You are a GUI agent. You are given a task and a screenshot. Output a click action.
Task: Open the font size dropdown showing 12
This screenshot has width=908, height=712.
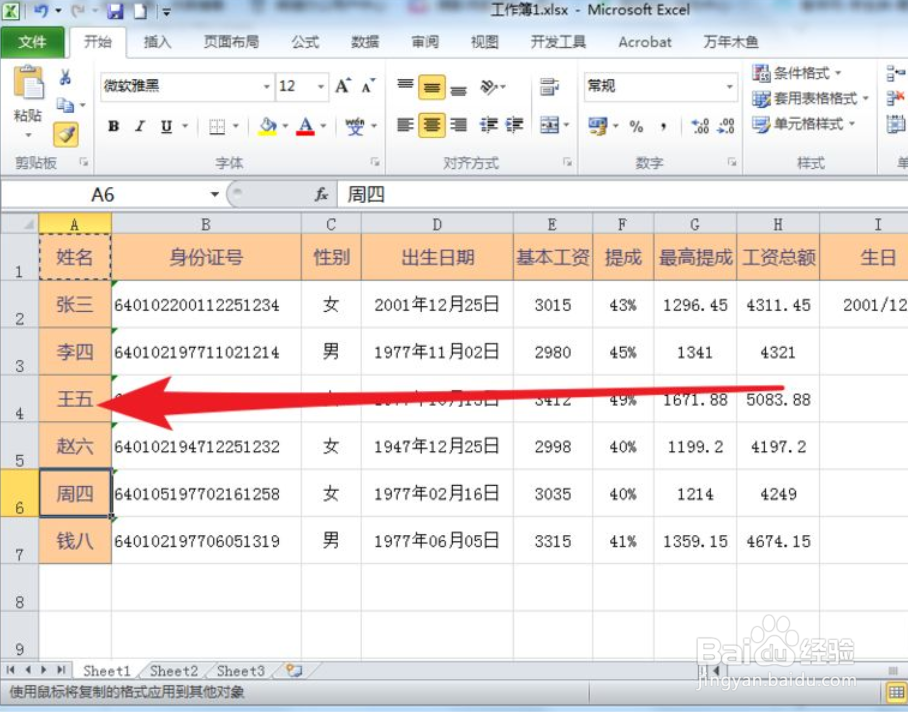[x=320, y=87]
